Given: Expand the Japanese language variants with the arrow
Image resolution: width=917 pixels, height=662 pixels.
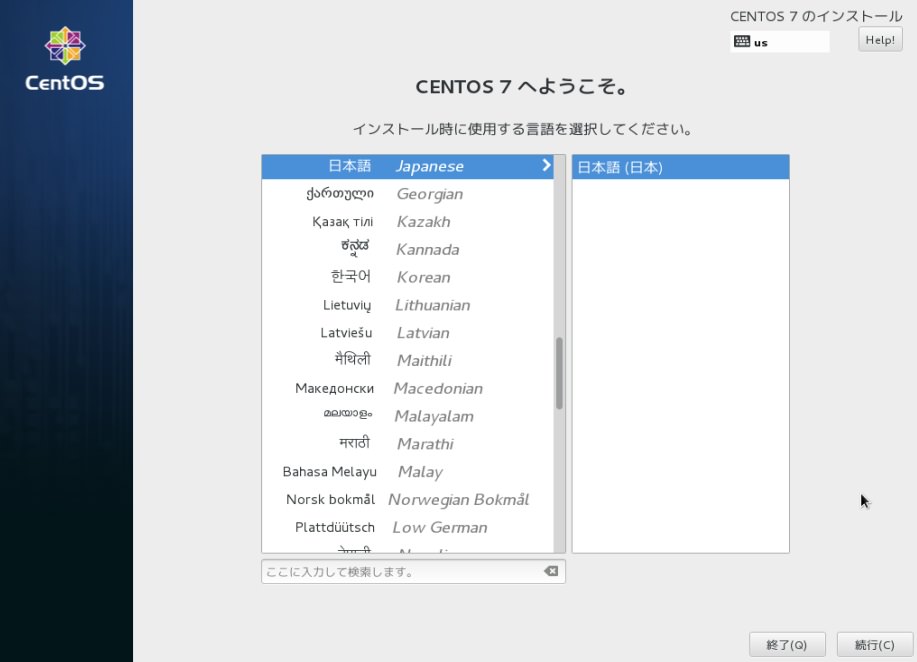Looking at the screenshot, I should pyautogui.click(x=546, y=166).
